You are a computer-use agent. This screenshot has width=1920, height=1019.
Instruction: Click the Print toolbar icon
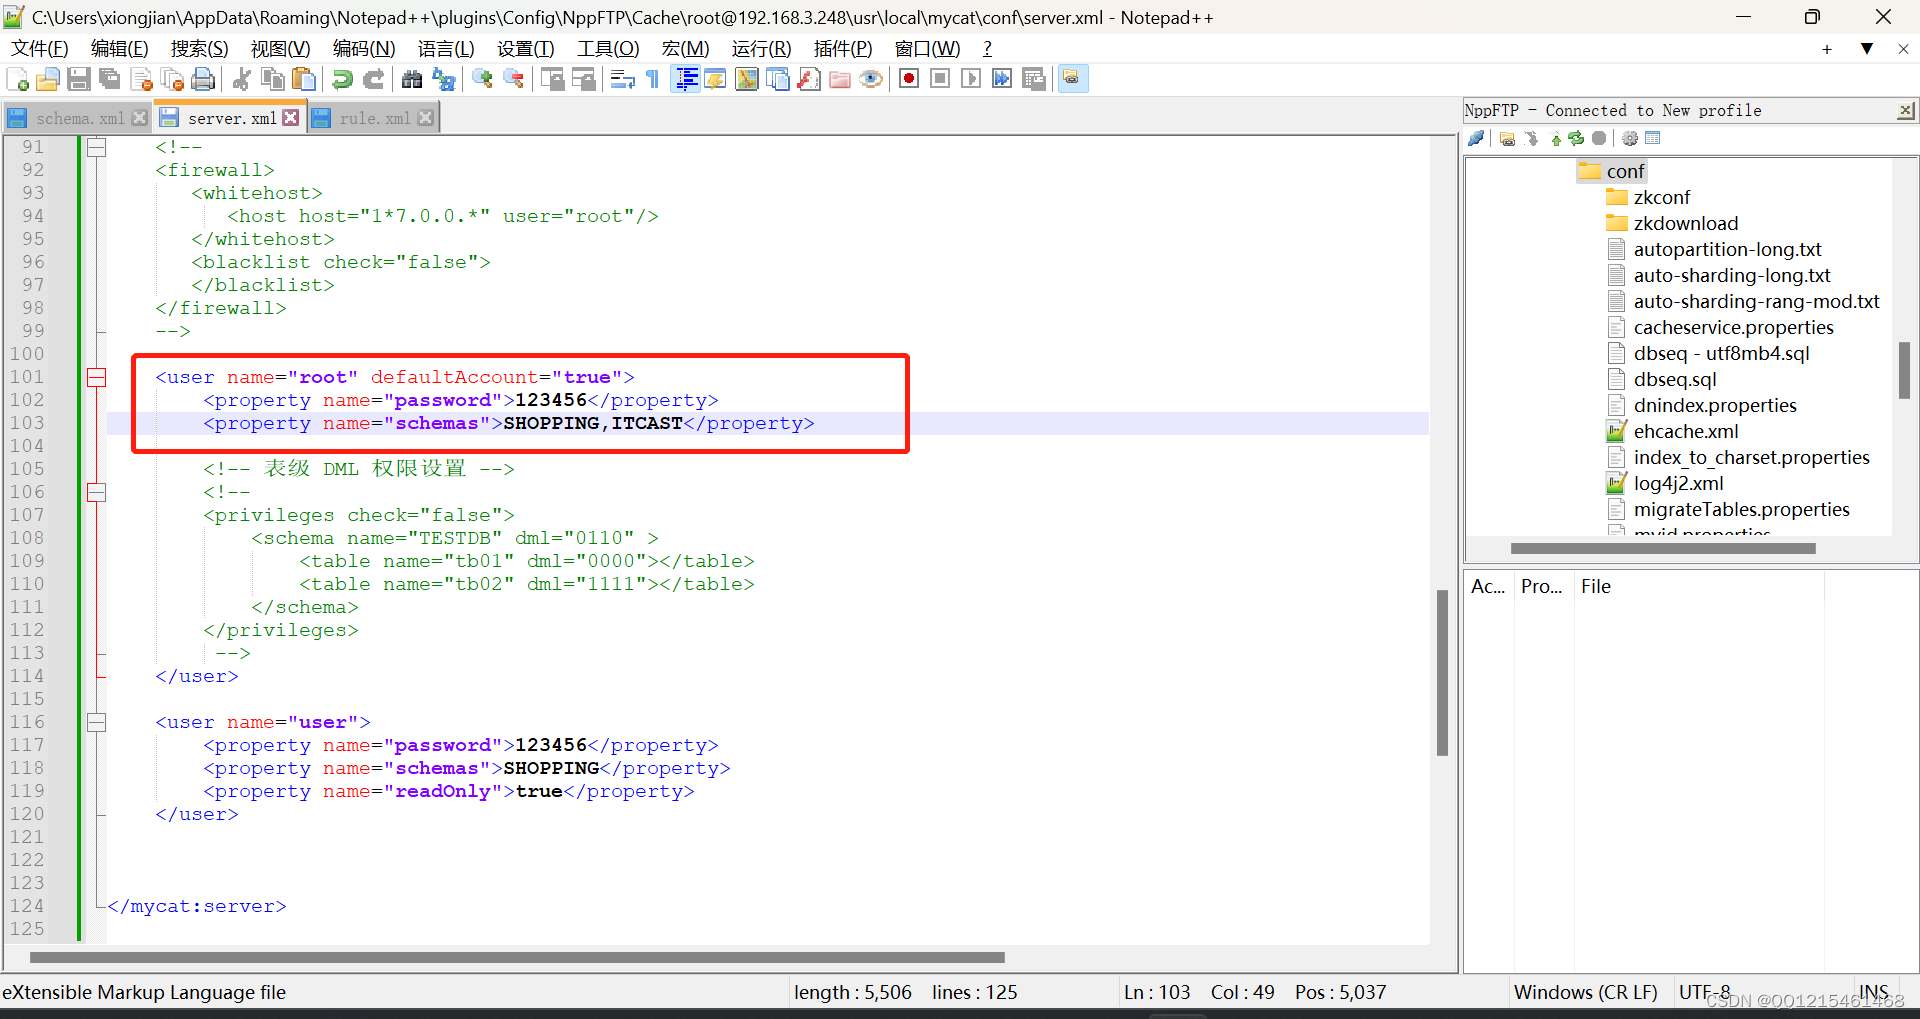tap(203, 79)
